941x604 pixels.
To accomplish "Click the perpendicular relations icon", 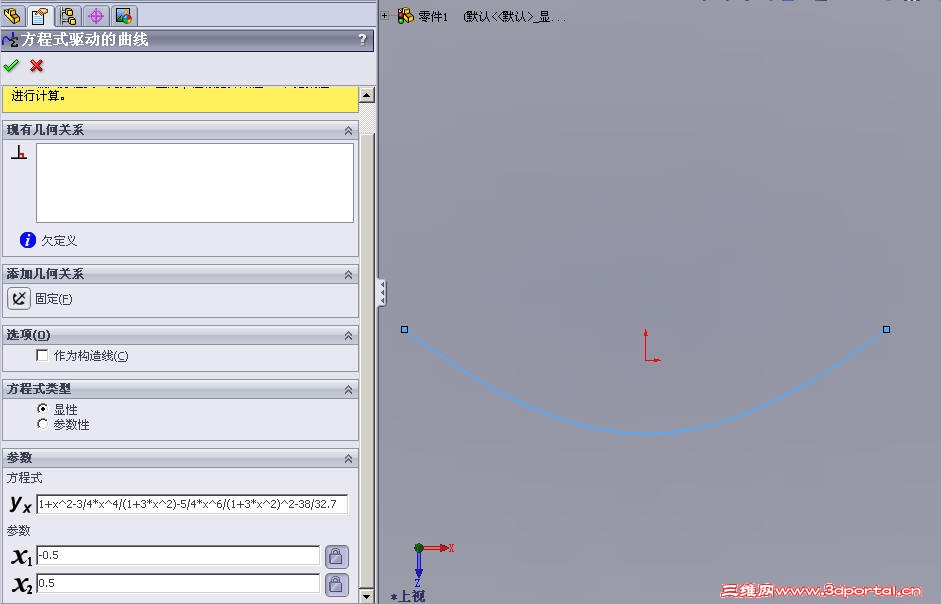I will pos(19,153).
